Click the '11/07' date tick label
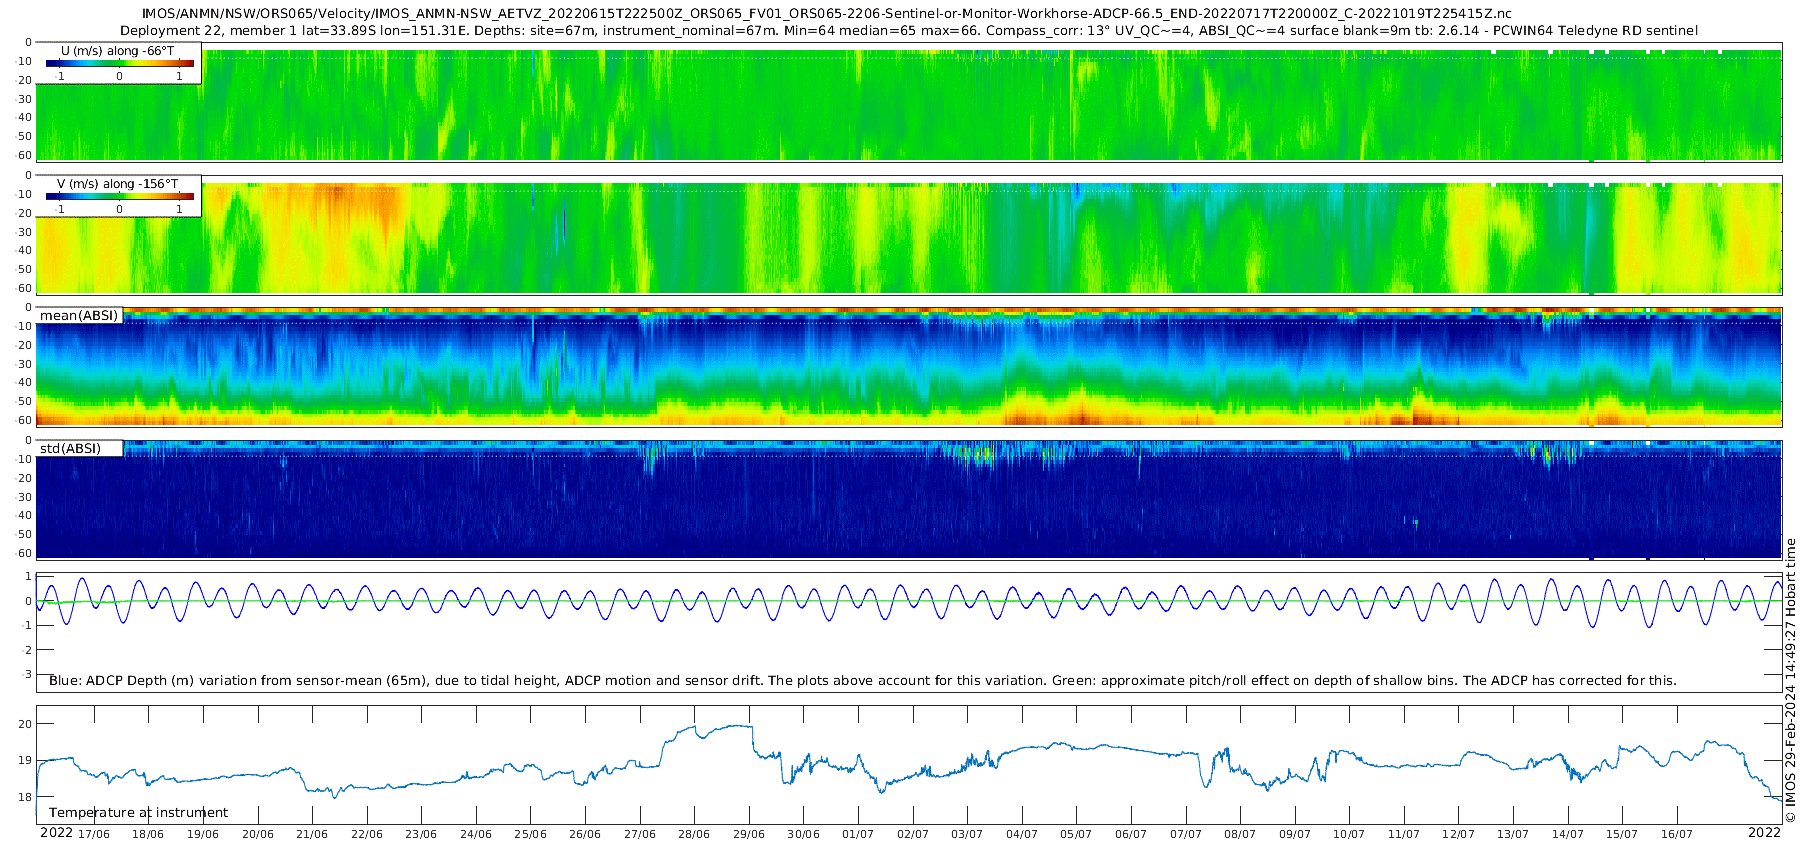 tap(1404, 834)
